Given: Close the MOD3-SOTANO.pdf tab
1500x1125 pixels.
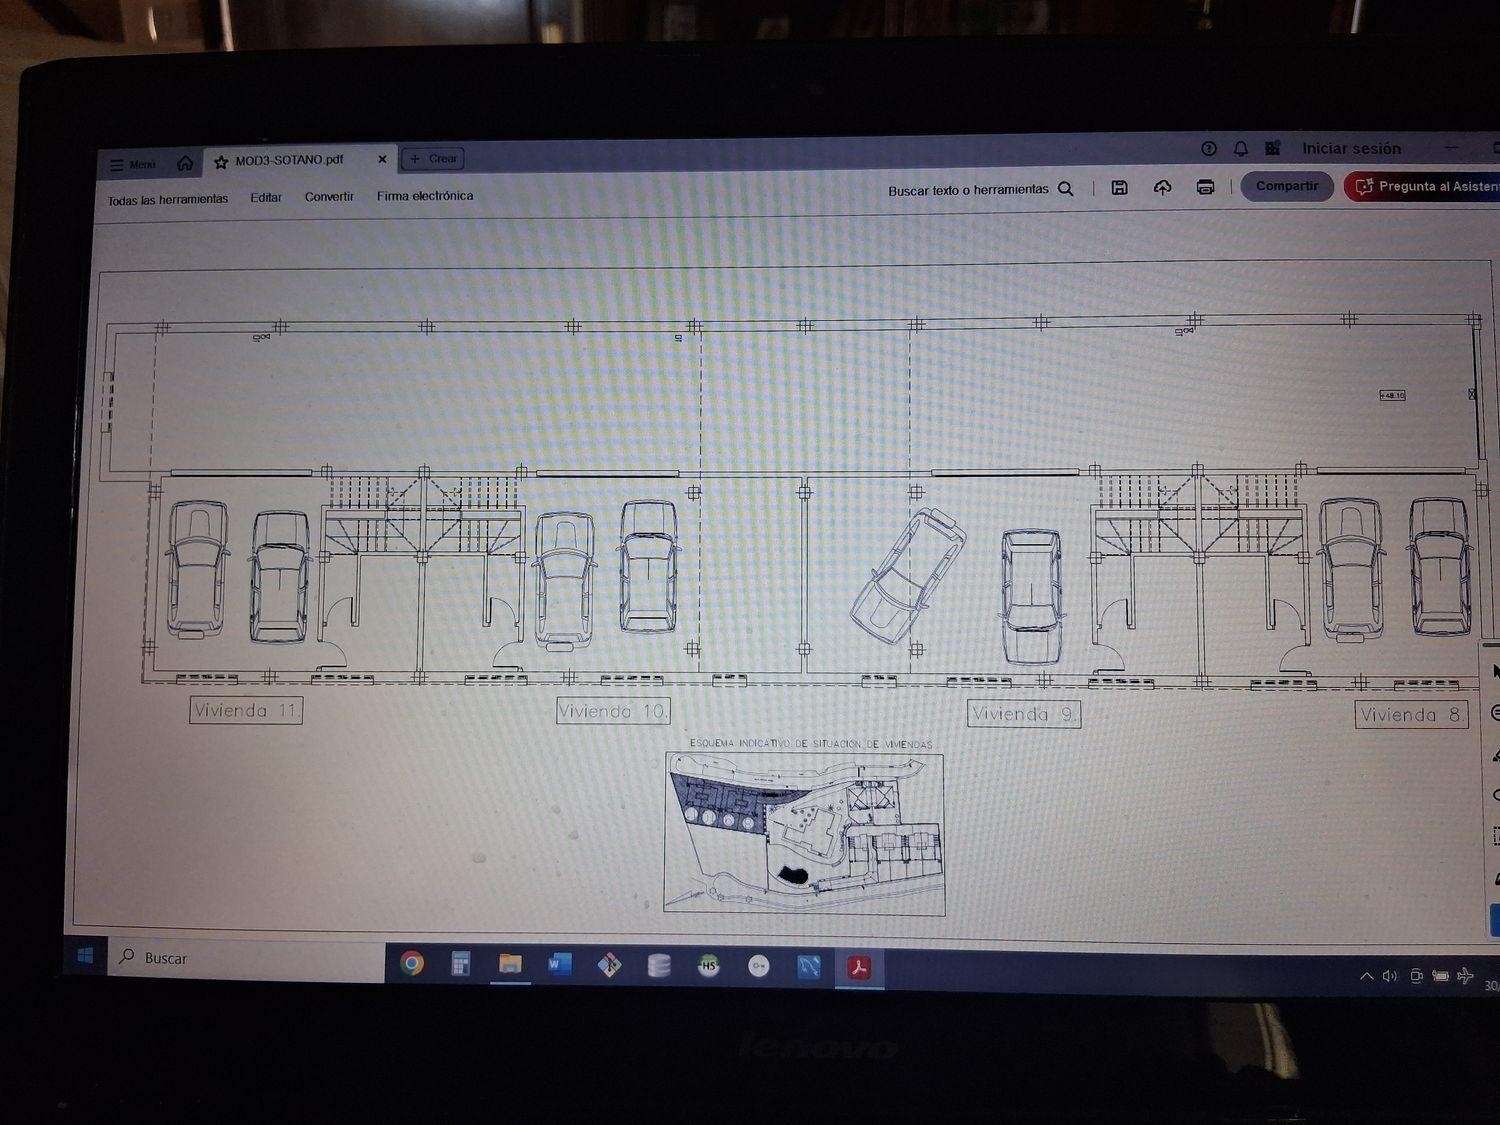Looking at the screenshot, I should point(382,159).
